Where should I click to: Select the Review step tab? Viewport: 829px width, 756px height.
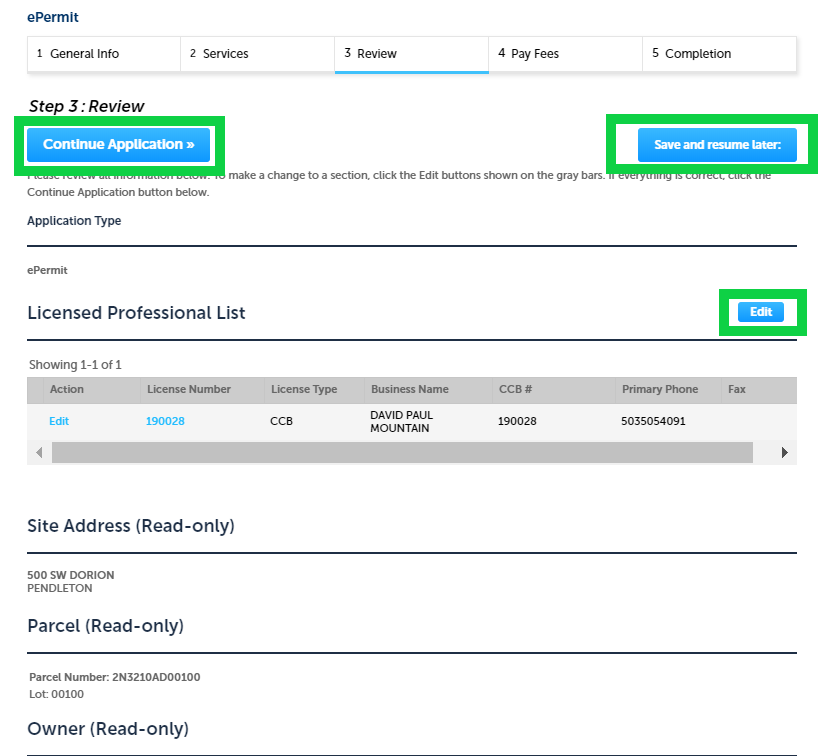pyautogui.click(x=411, y=54)
